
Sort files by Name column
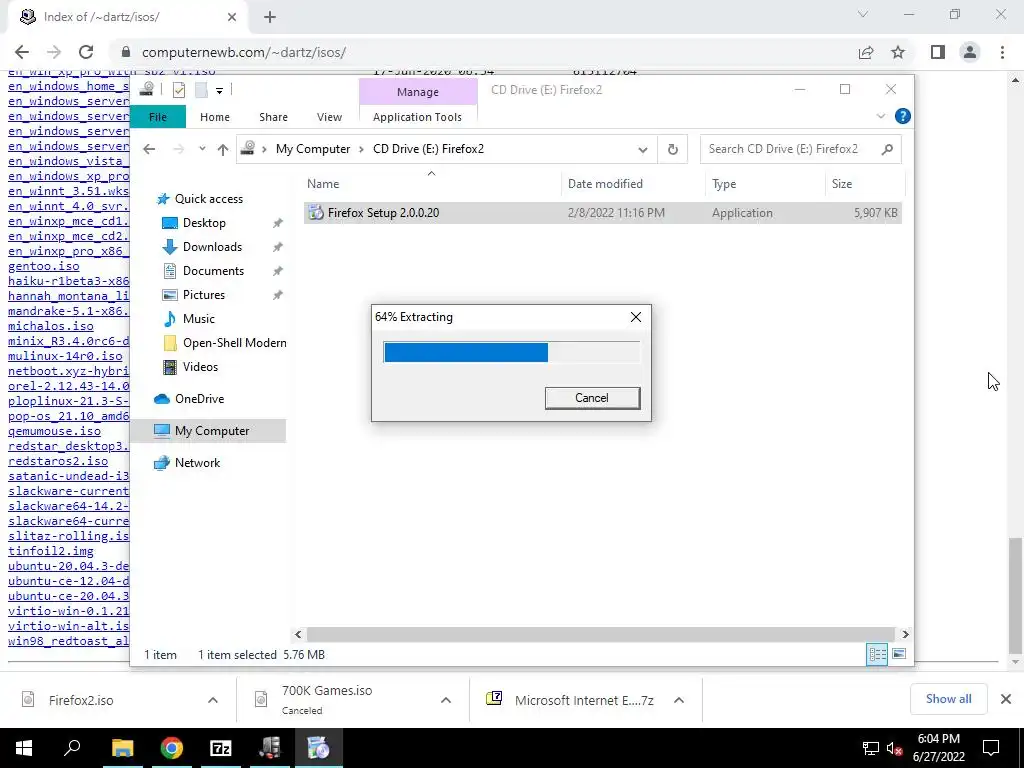point(431,184)
